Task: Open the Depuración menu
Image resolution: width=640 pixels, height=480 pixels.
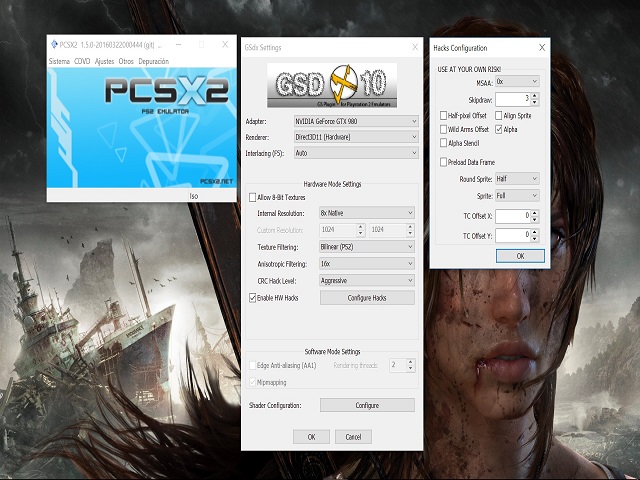Action: [153, 61]
